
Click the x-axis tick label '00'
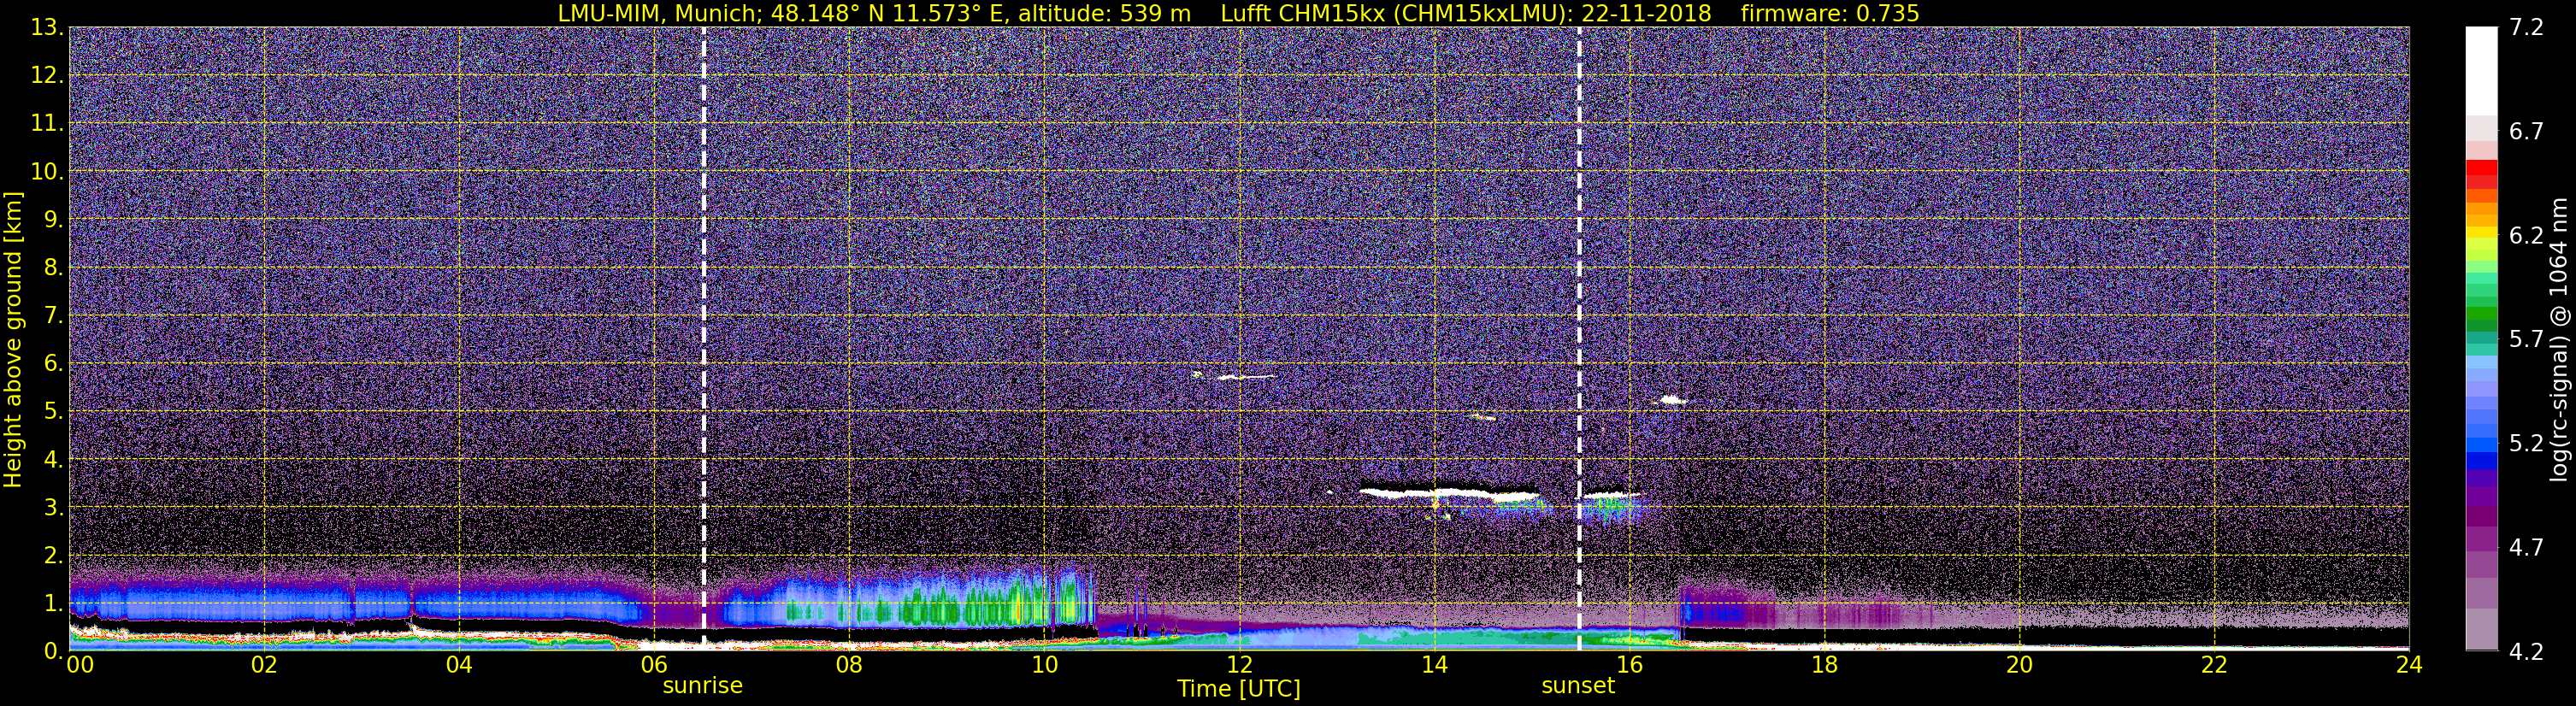pos(80,664)
